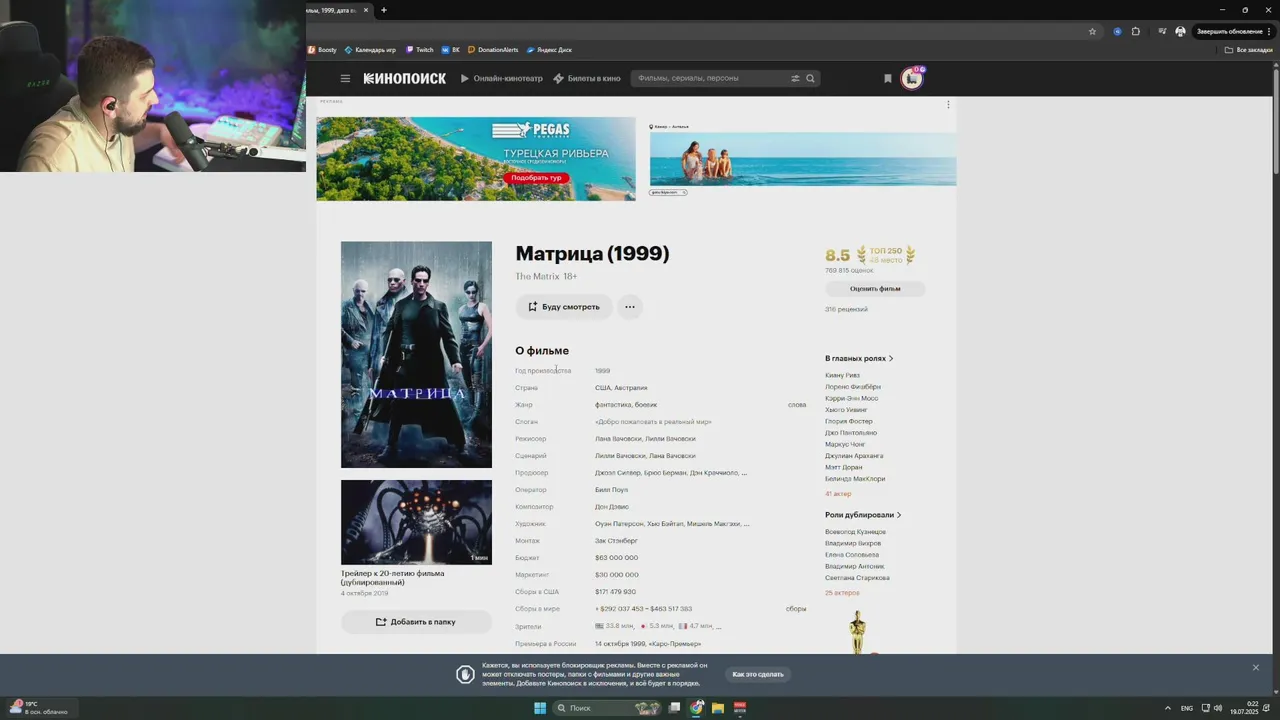Open Яндекс Диск bookmark
Viewport: 1280px width, 720px height.
(x=550, y=49)
